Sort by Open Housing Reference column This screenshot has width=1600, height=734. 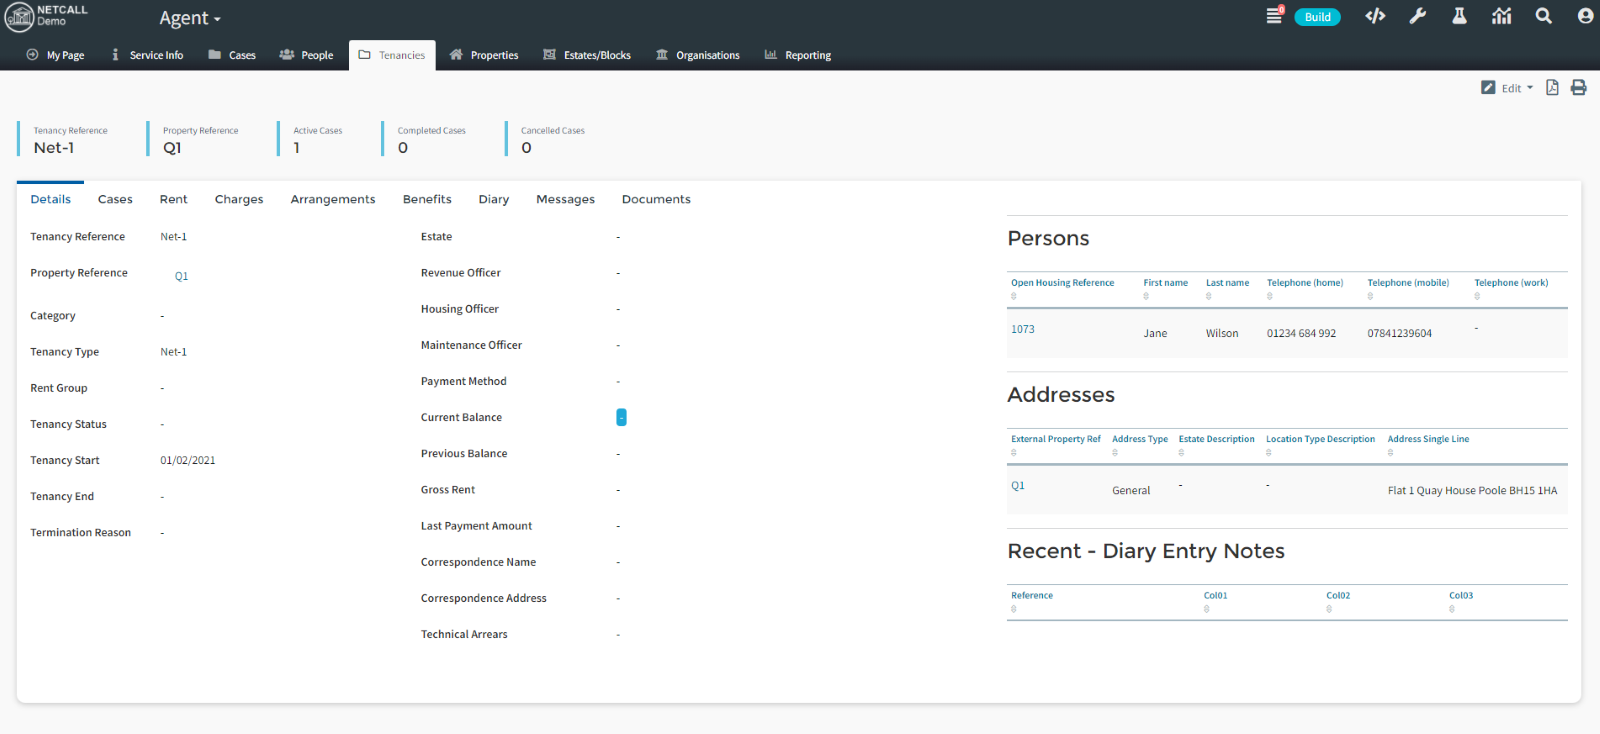(x=1062, y=283)
